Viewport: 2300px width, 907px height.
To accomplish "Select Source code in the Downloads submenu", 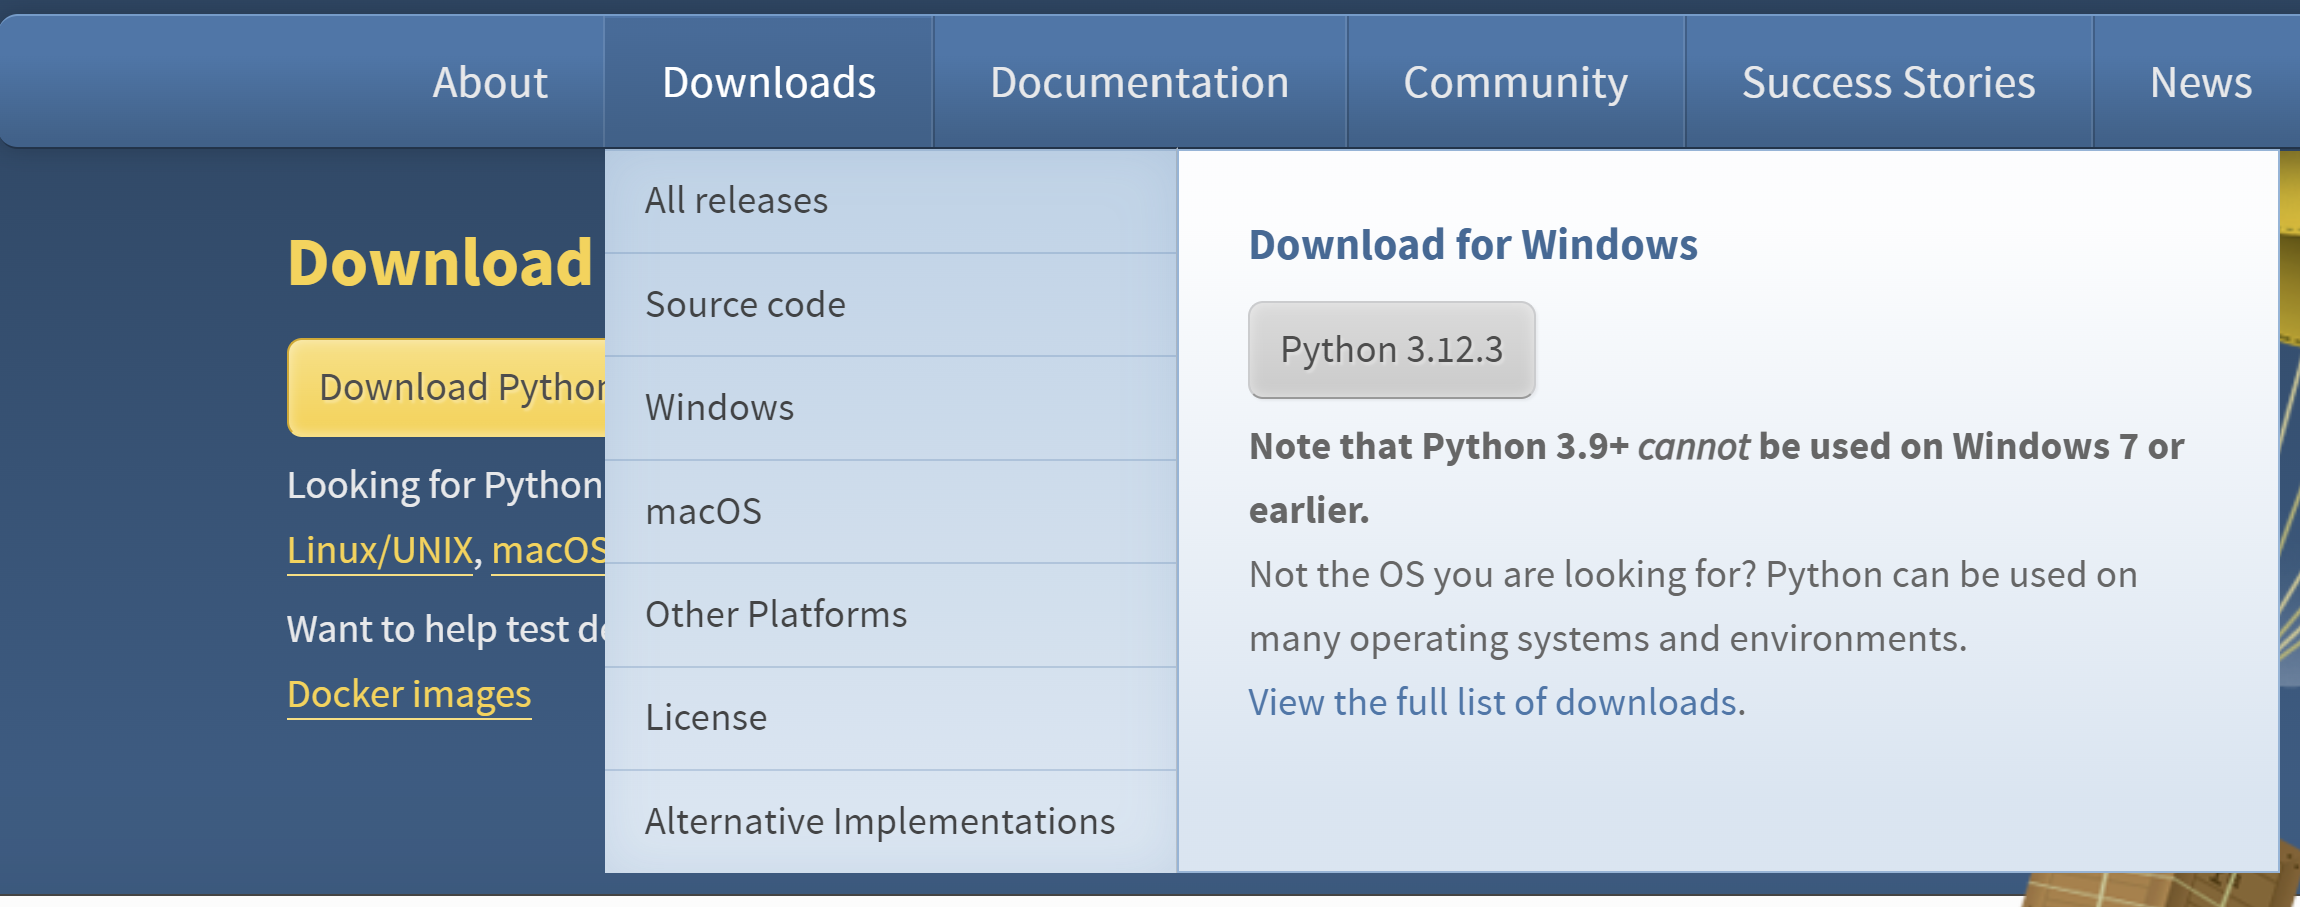I will point(745,305).
